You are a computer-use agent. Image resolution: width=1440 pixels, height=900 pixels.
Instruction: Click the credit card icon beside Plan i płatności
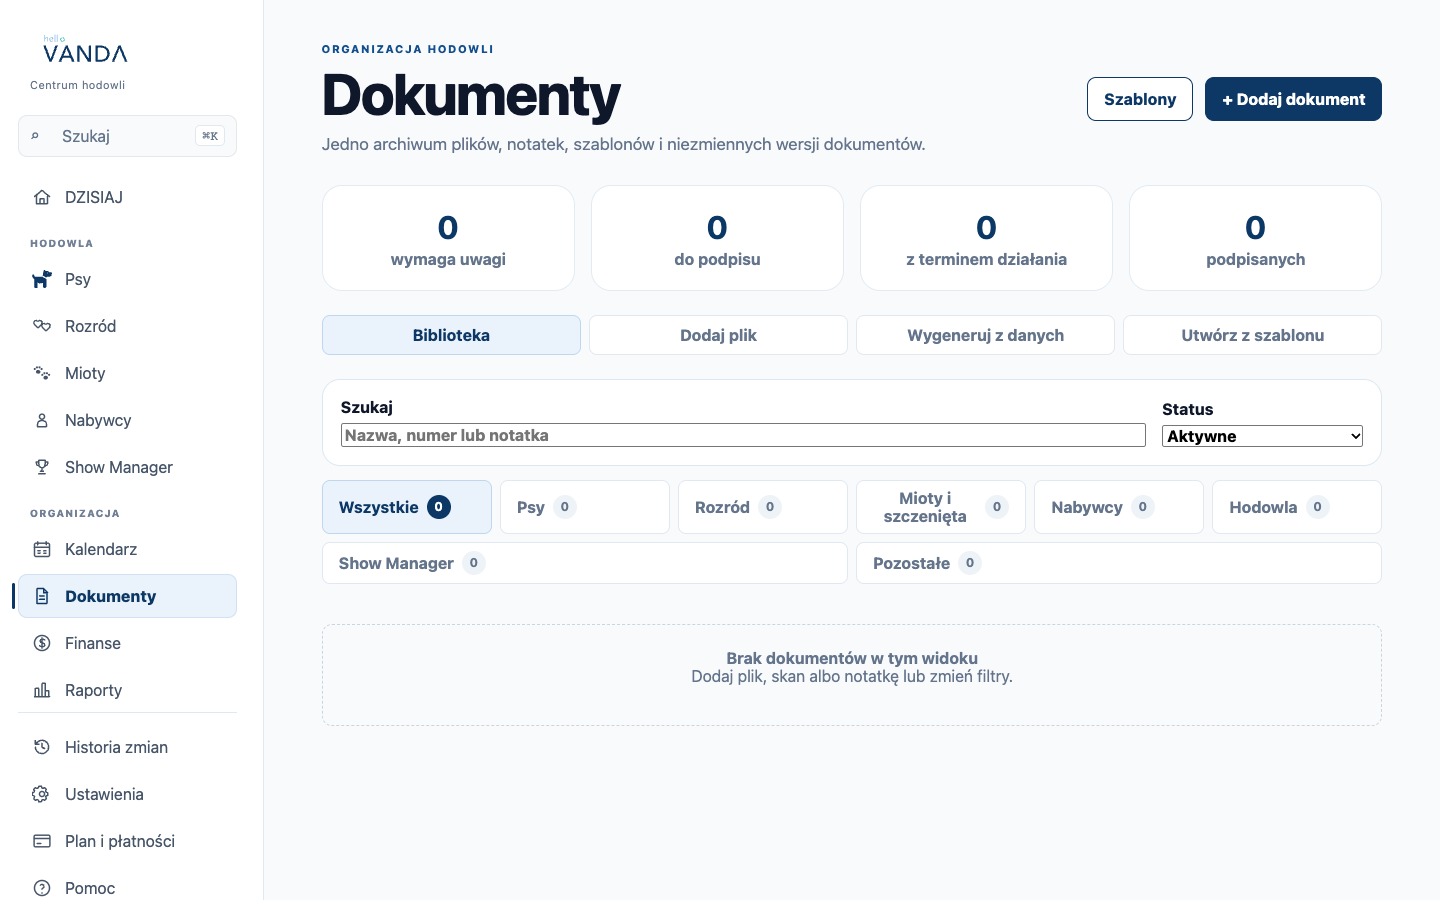(42, 841)
